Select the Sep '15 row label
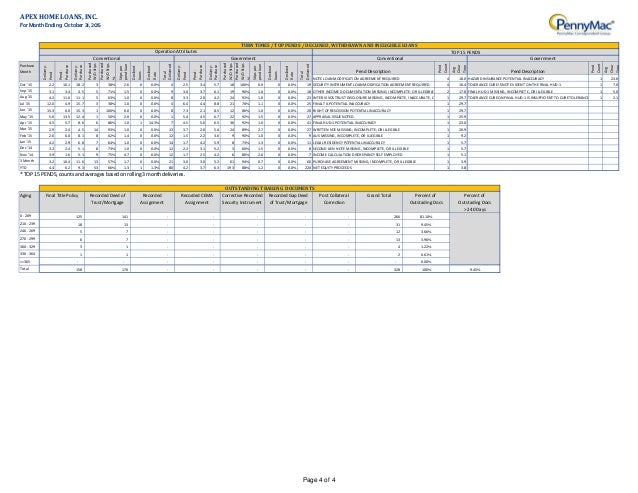The width and height of the screenshot is (638, 493). pyautogui.click(x=26, y=91)
